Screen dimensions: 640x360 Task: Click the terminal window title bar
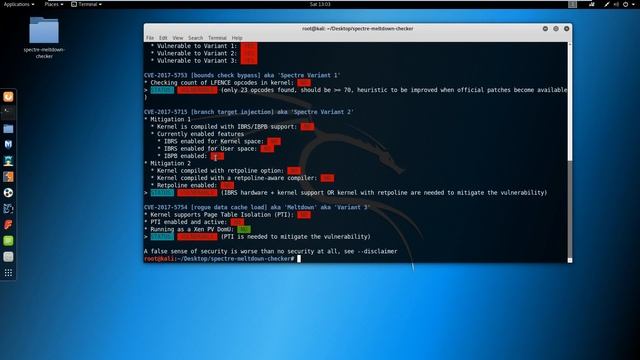(358, 29)
